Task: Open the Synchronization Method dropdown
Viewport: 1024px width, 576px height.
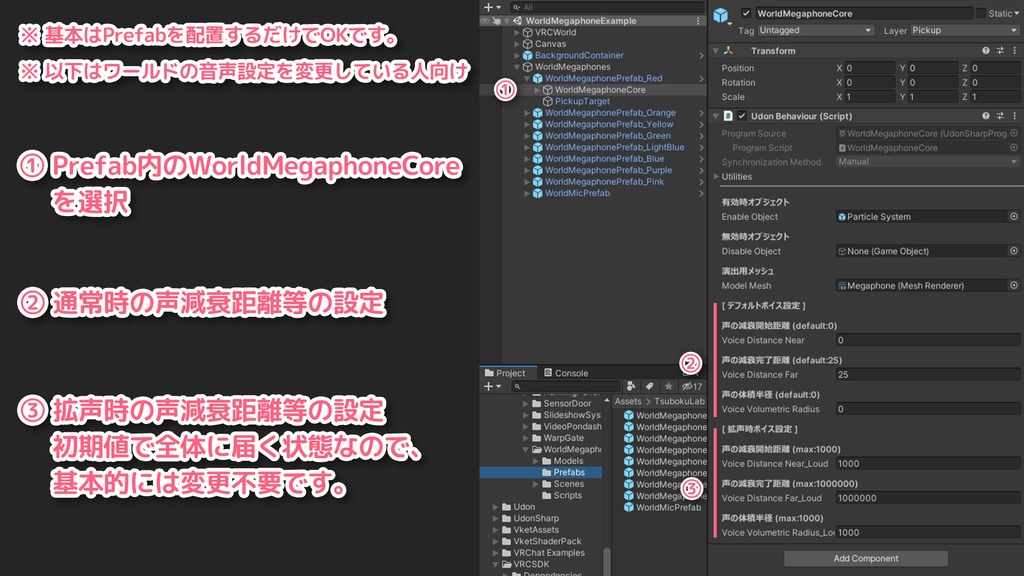Action: click(x=926, y=160)
